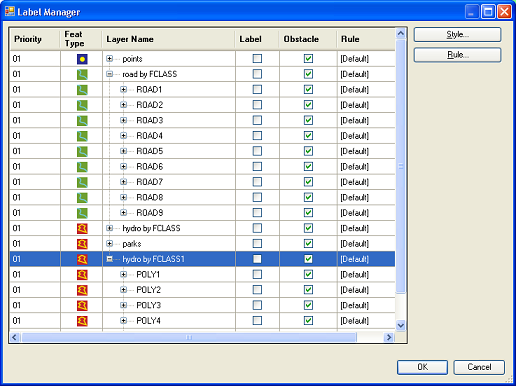
Task: Click the polygon feature icon for POLY1
Action: pyautogui.click(x=82, y=275)
